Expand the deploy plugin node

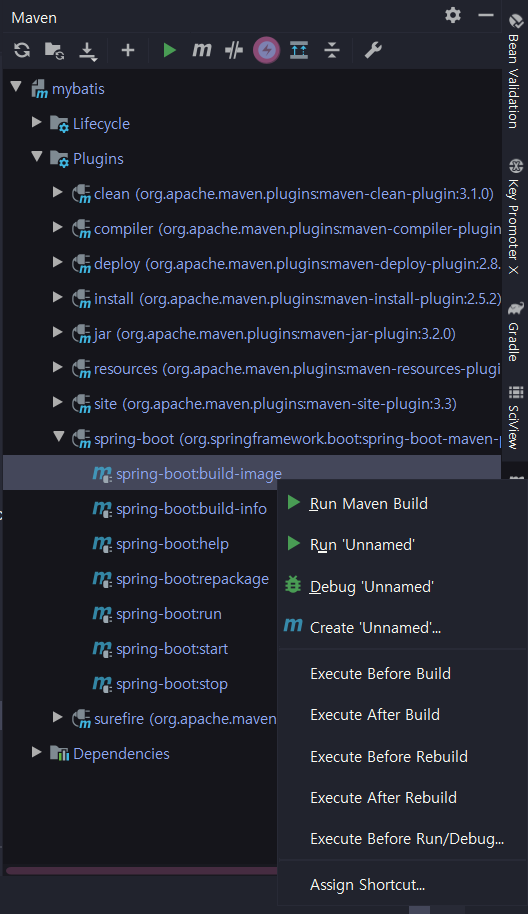coord(58,262)
